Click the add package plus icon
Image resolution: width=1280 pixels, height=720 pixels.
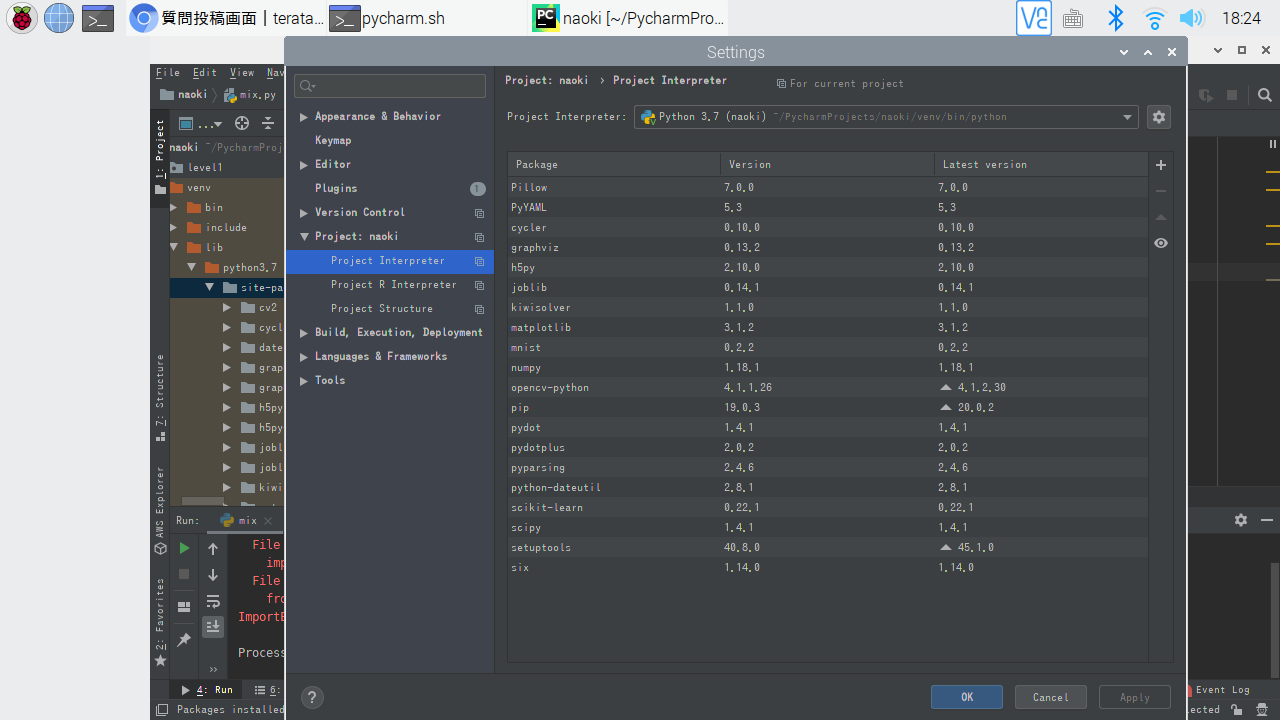[x=1160, y=165]
